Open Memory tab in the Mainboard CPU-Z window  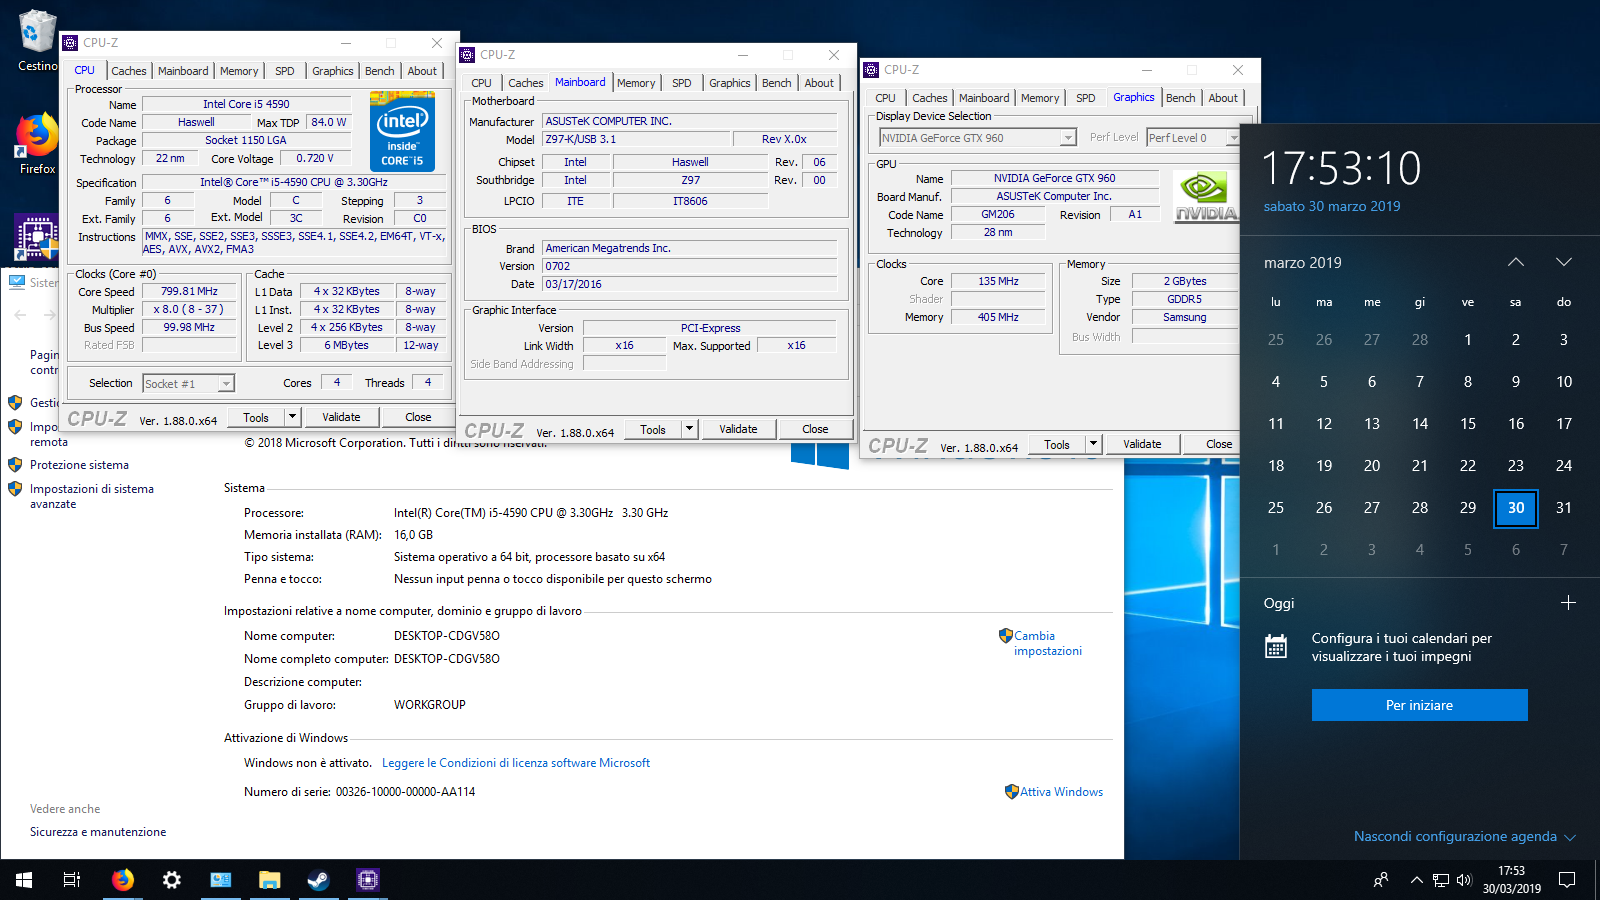point(636,83)
